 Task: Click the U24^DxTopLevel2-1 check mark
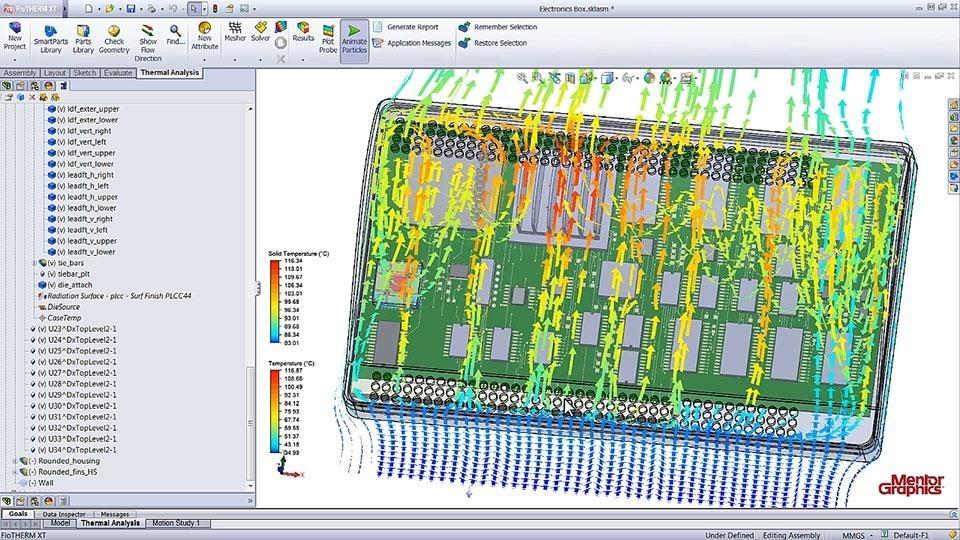click(33, 340)
